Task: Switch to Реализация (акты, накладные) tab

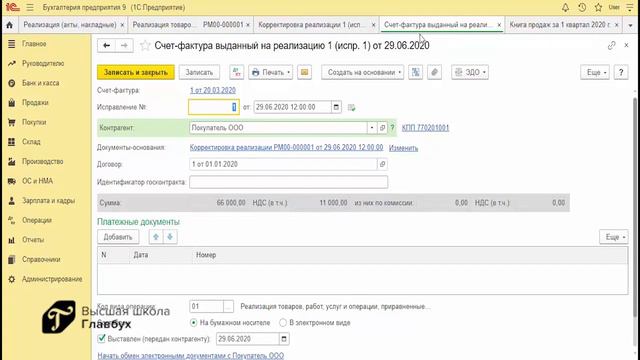Action: click(69, 25)
